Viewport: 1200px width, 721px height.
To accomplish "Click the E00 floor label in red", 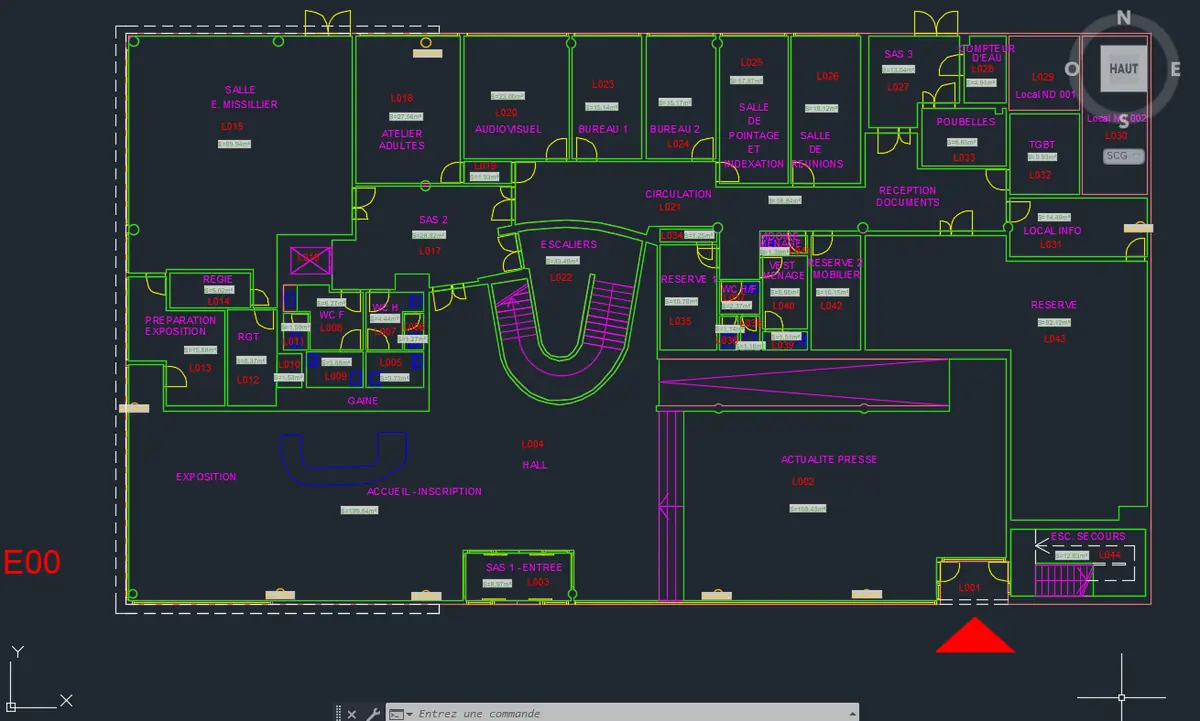I will (35, 562).
